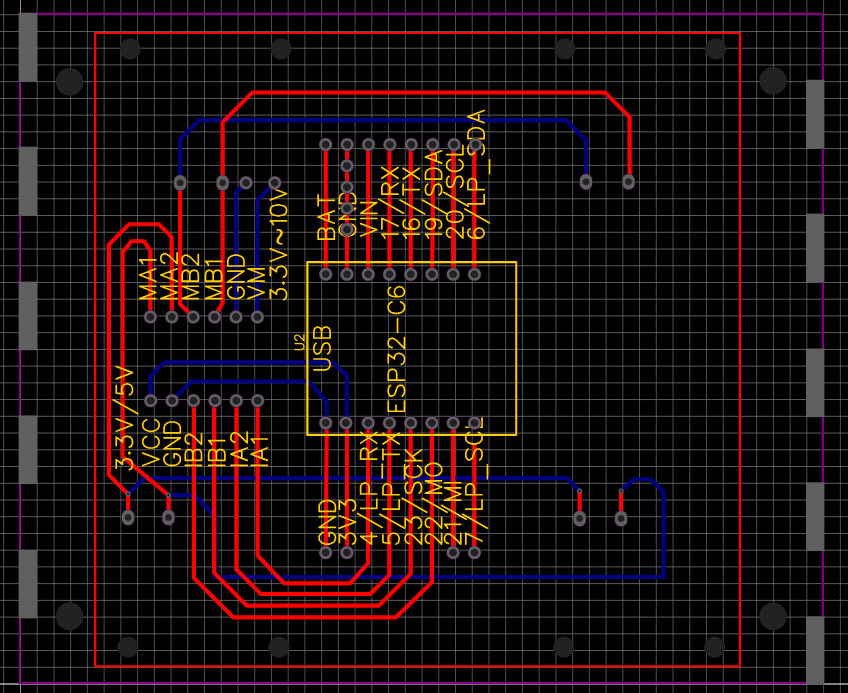Click the large top-right mounting hole
Viewport: 848px width, 693px height.
773,81
